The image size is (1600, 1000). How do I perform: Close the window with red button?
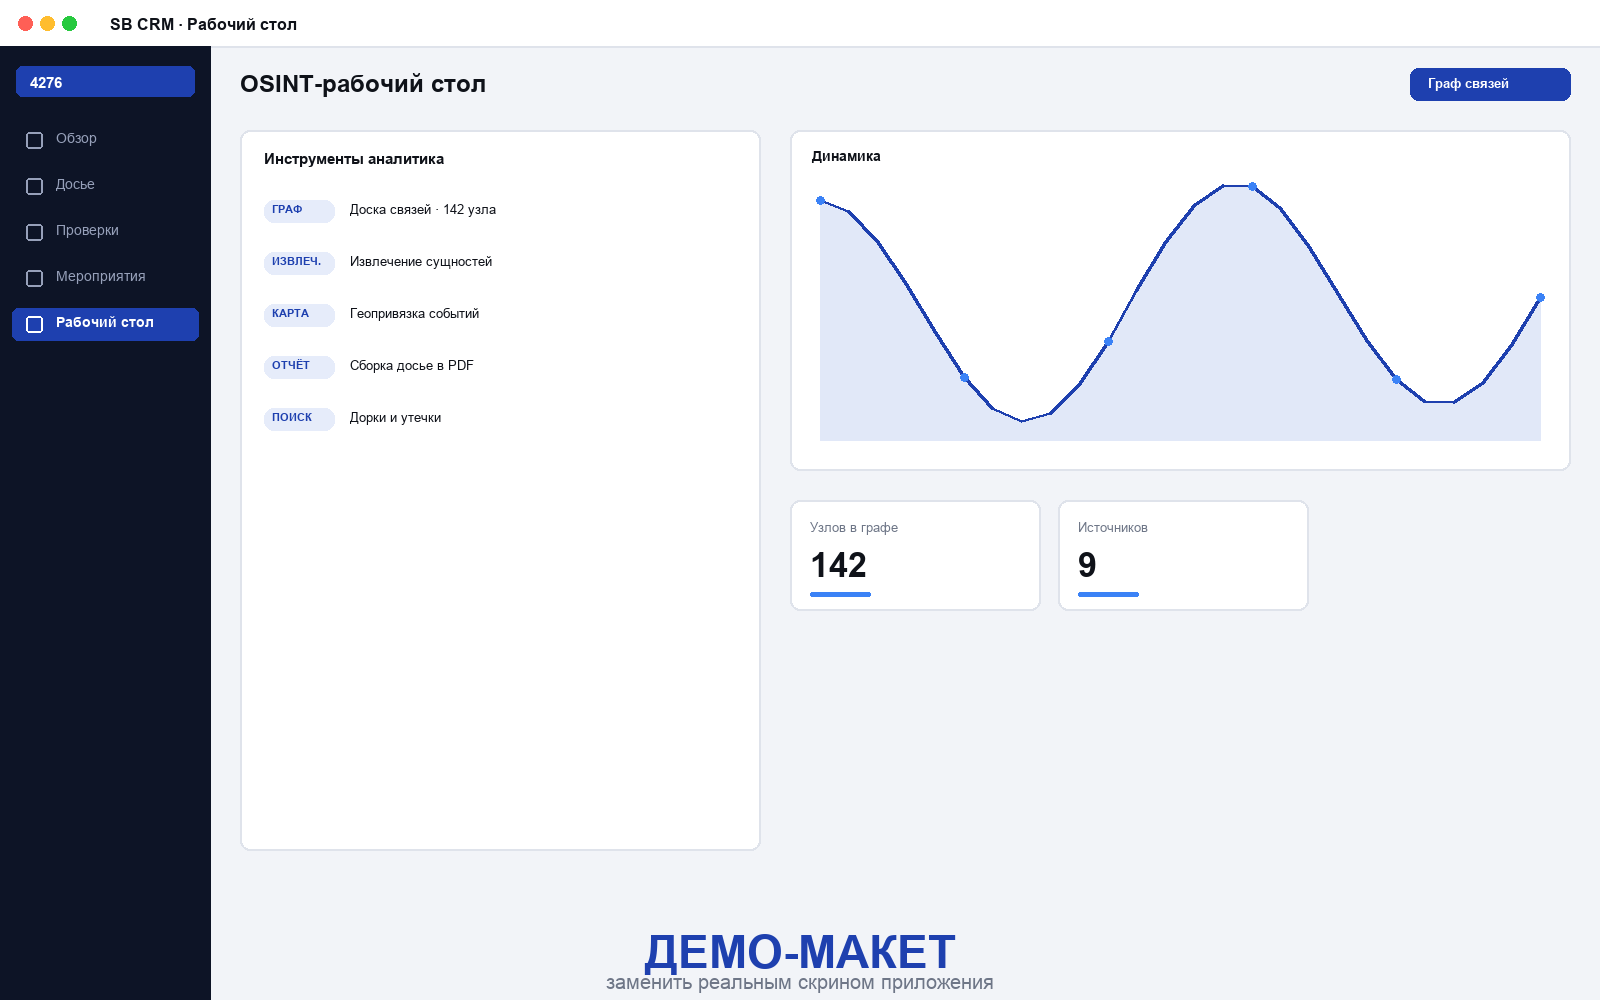pyautogui.click(x=26, y=23)
